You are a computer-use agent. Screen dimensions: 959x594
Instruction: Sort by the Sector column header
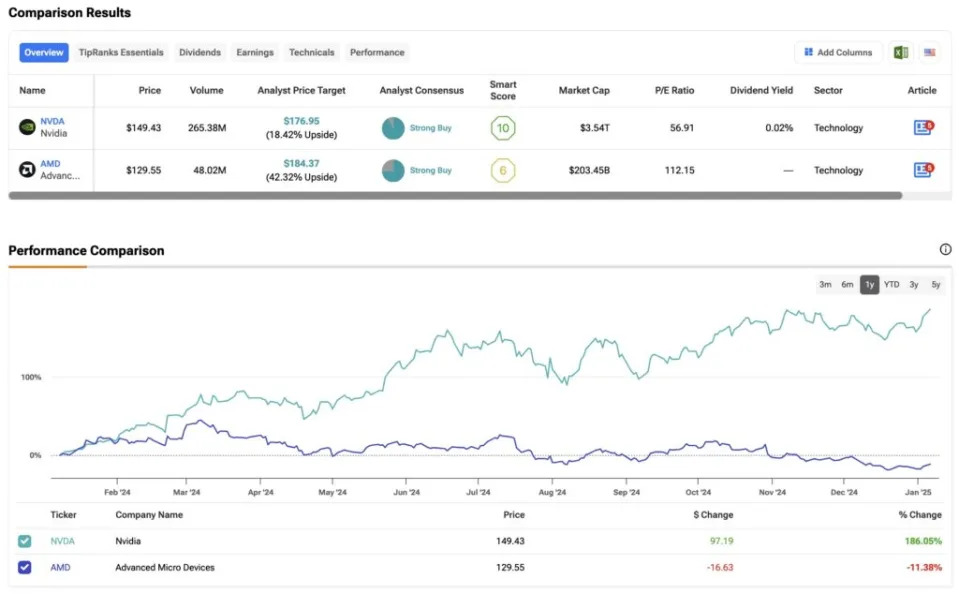828,91
